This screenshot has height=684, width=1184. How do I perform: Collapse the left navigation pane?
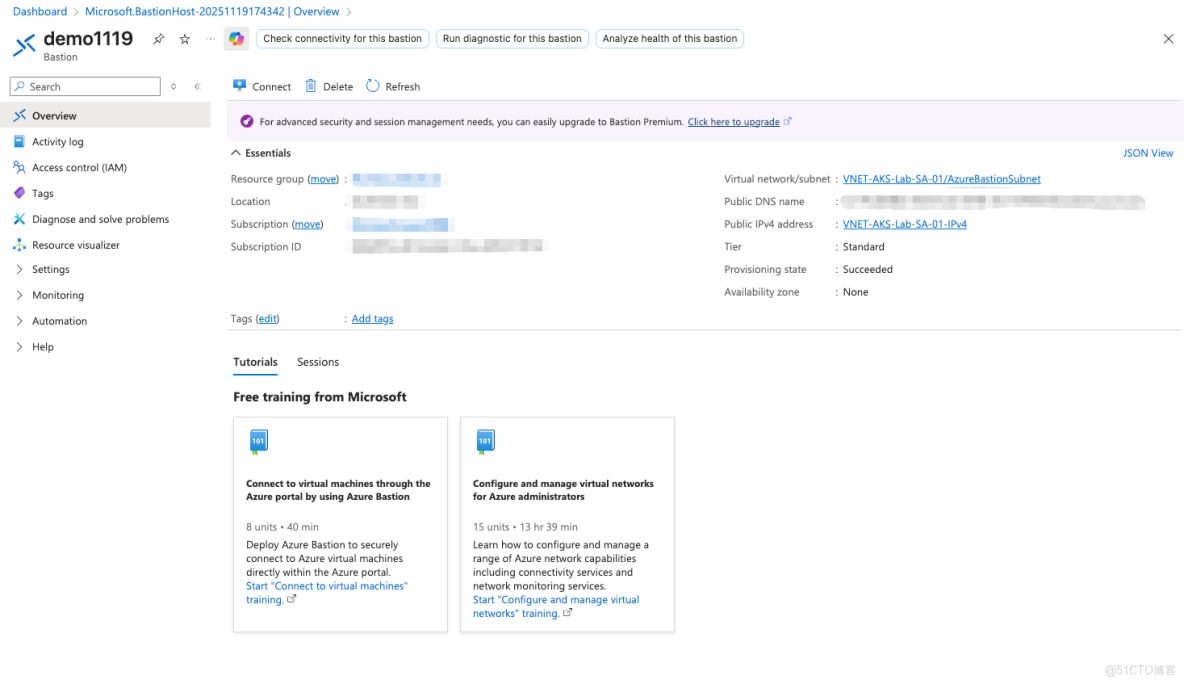click(196, 86)
